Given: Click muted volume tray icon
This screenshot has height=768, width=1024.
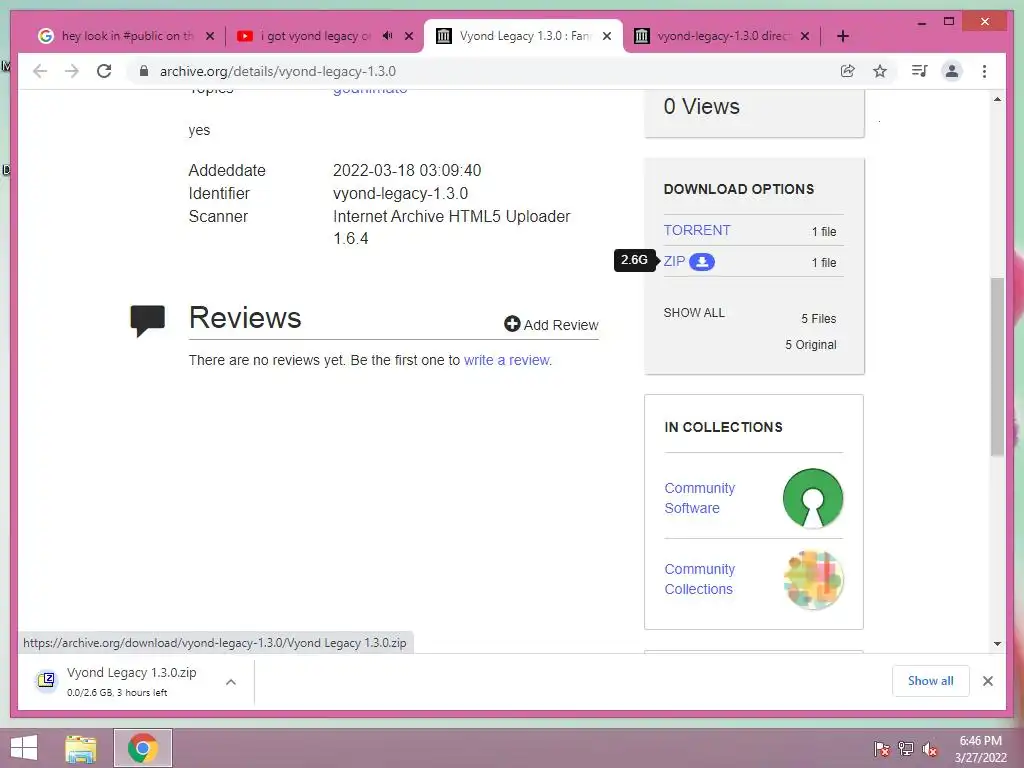Looking at the screenshot, I should point(930,748).
